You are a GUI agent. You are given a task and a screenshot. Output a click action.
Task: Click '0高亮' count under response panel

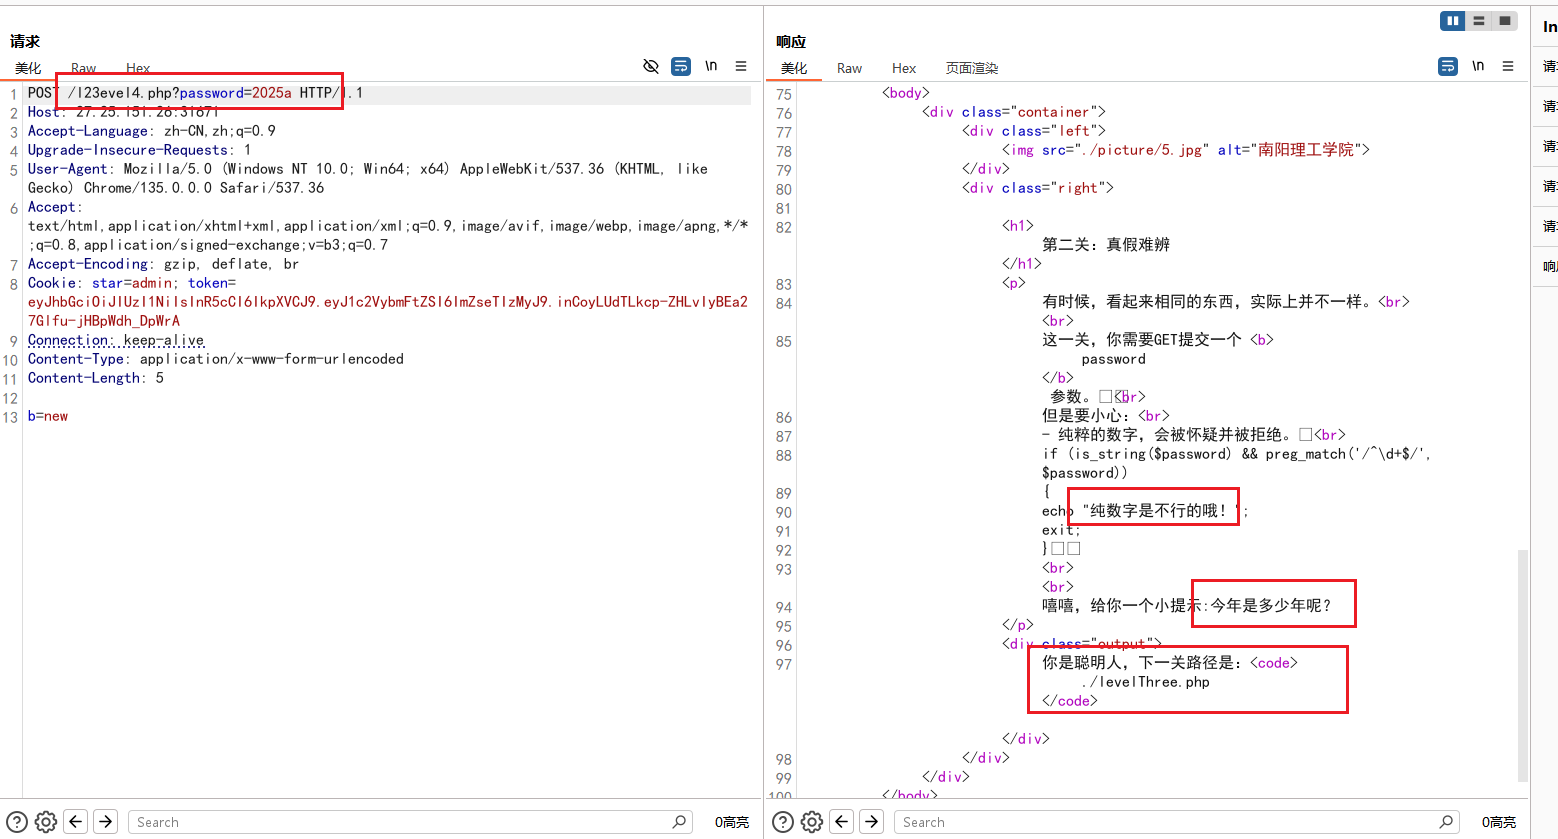coord(1499,822)
